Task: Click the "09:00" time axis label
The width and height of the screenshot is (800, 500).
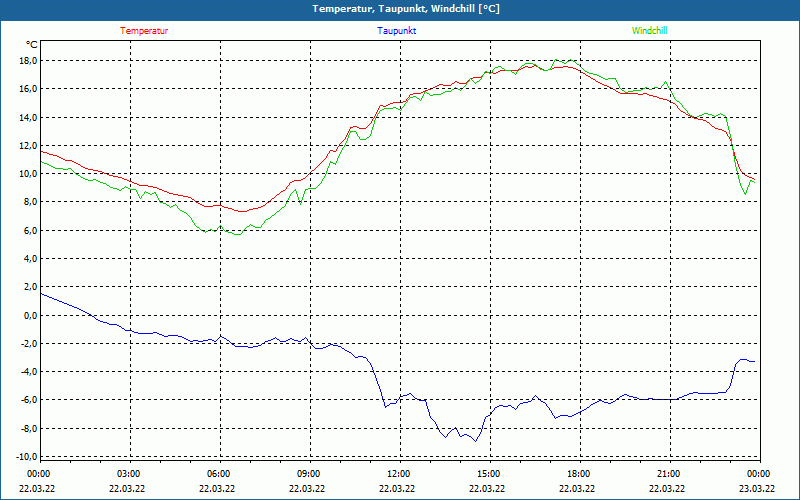Action: tap(308, 474)
